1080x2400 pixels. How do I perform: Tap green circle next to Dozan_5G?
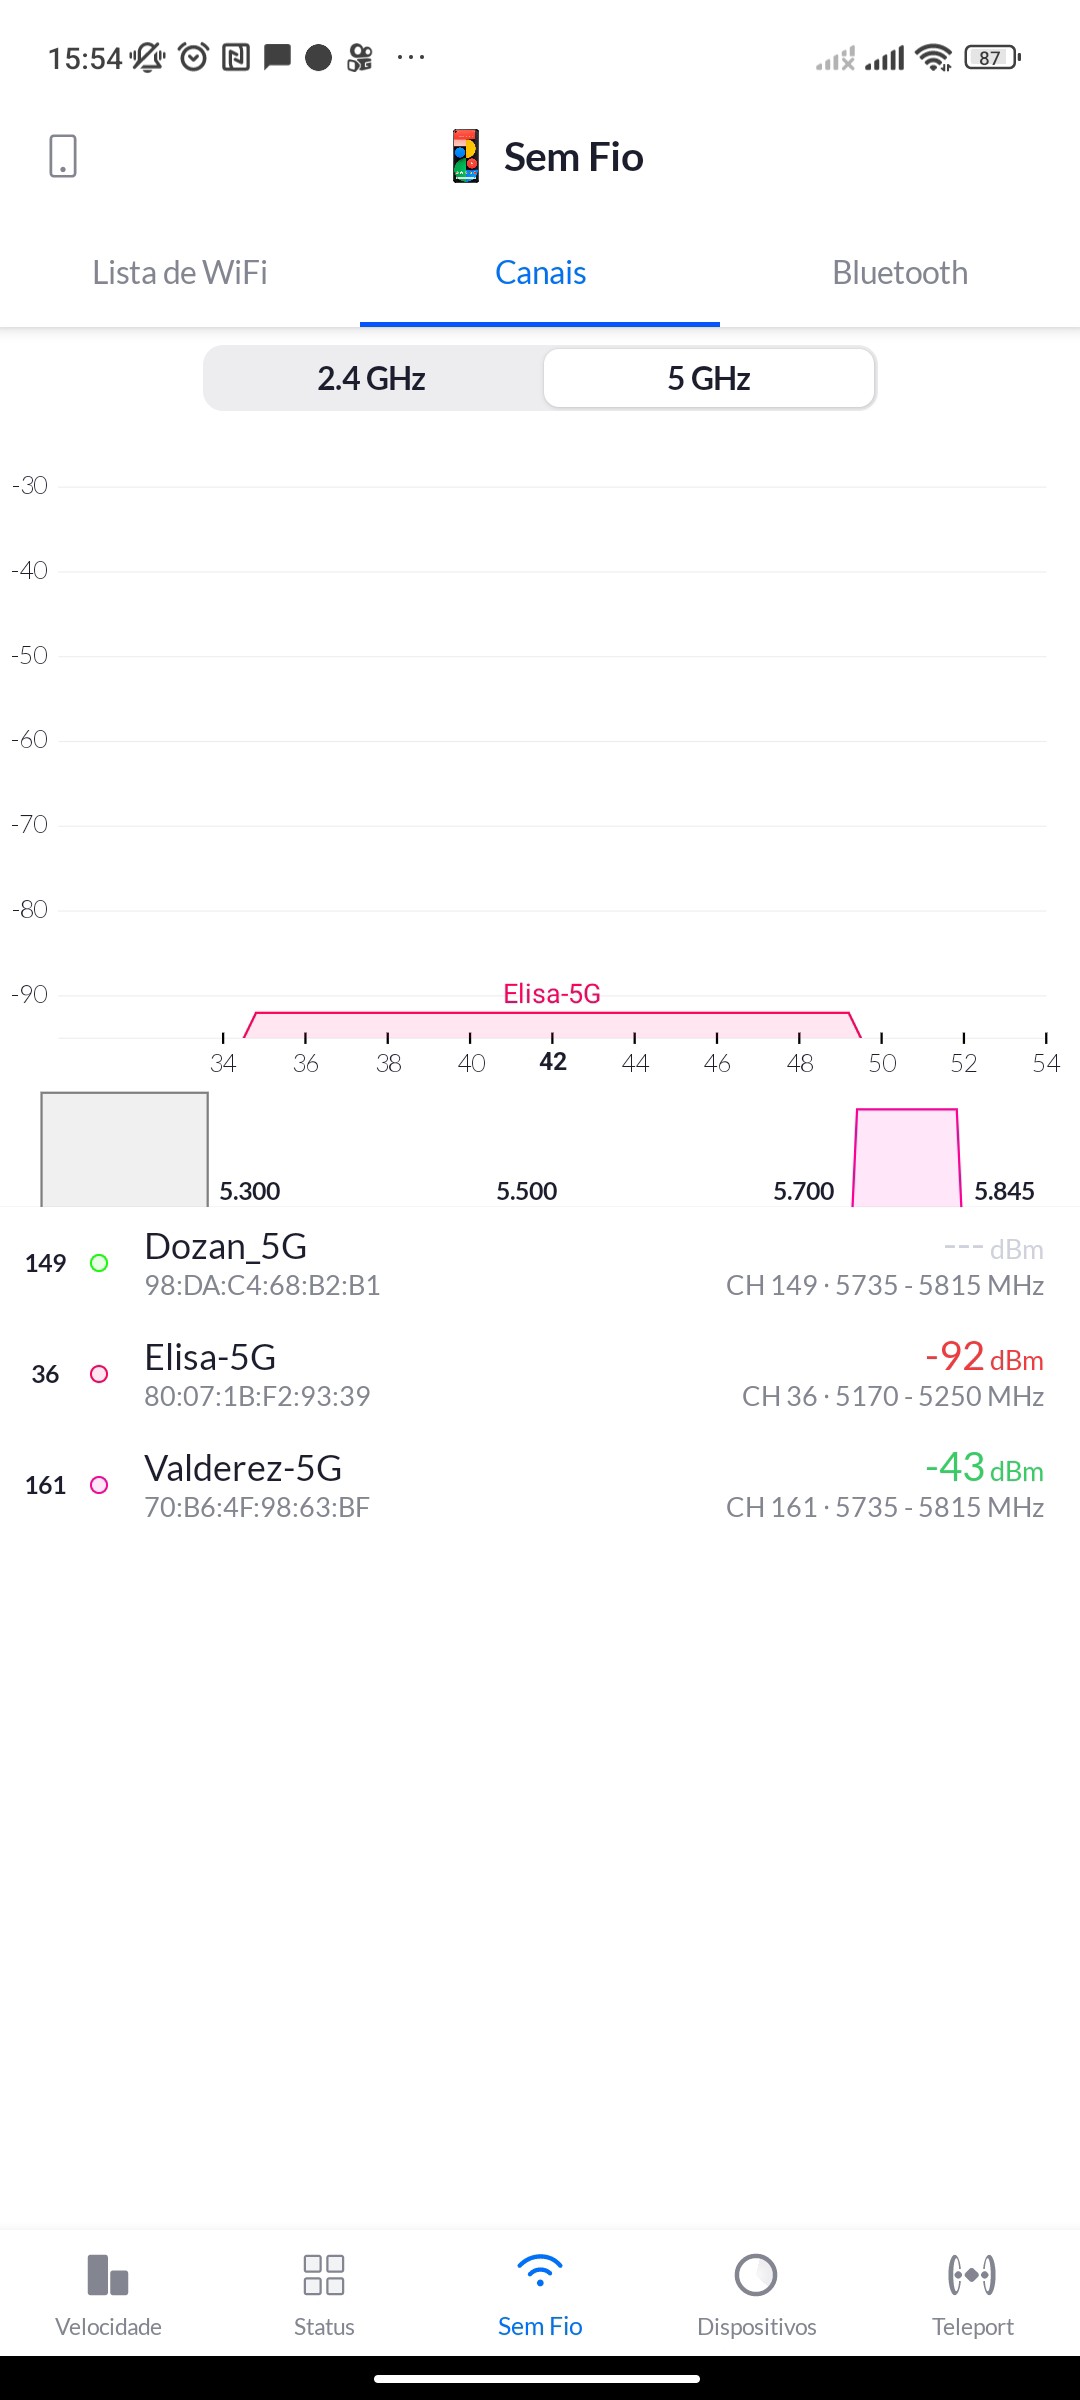pyautogui.click(x=99, y=1263)
